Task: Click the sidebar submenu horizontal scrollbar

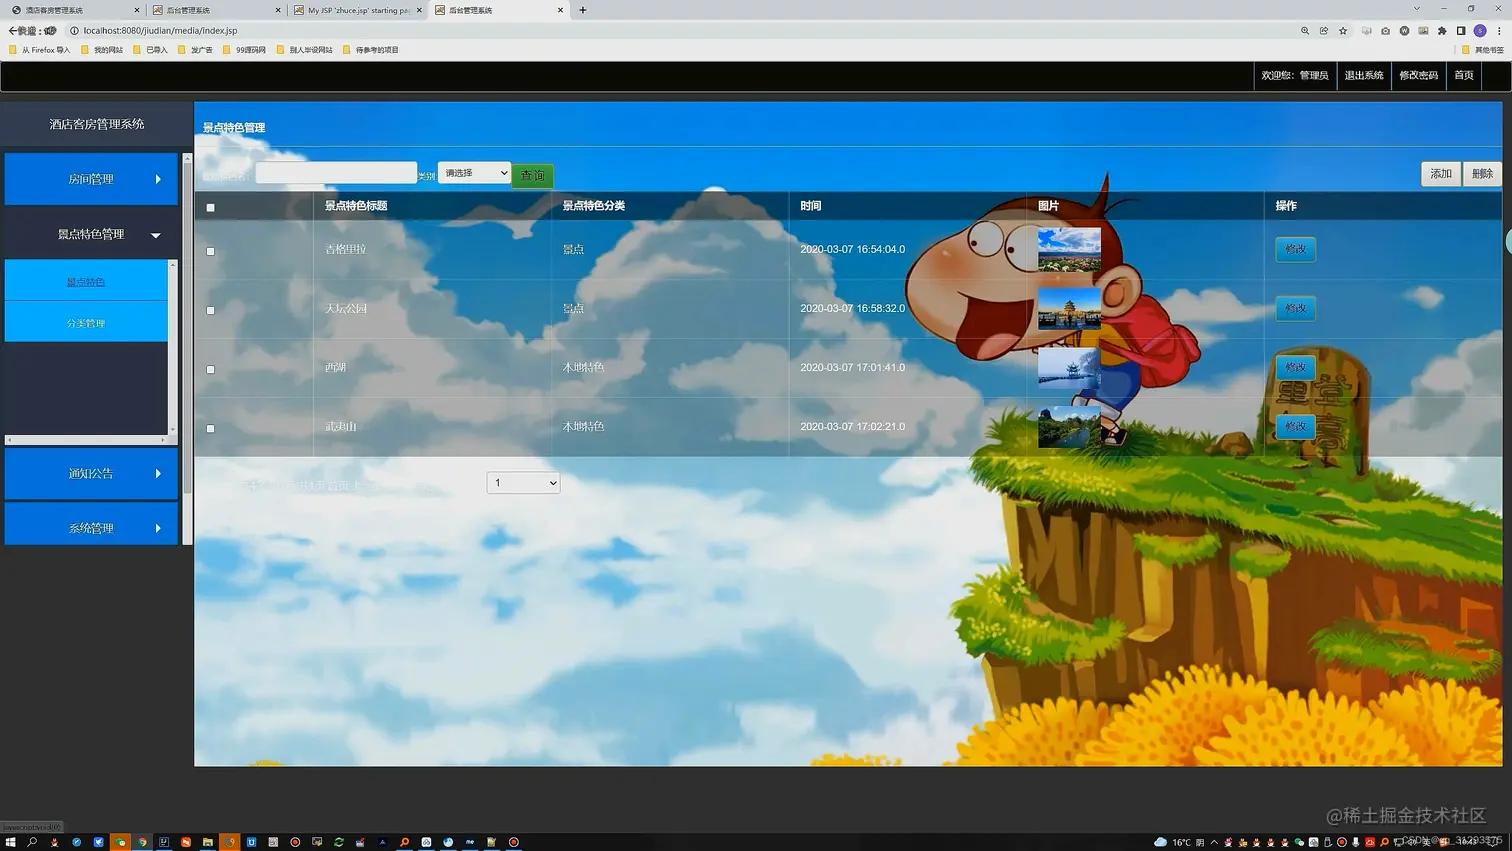Action: 86,440
